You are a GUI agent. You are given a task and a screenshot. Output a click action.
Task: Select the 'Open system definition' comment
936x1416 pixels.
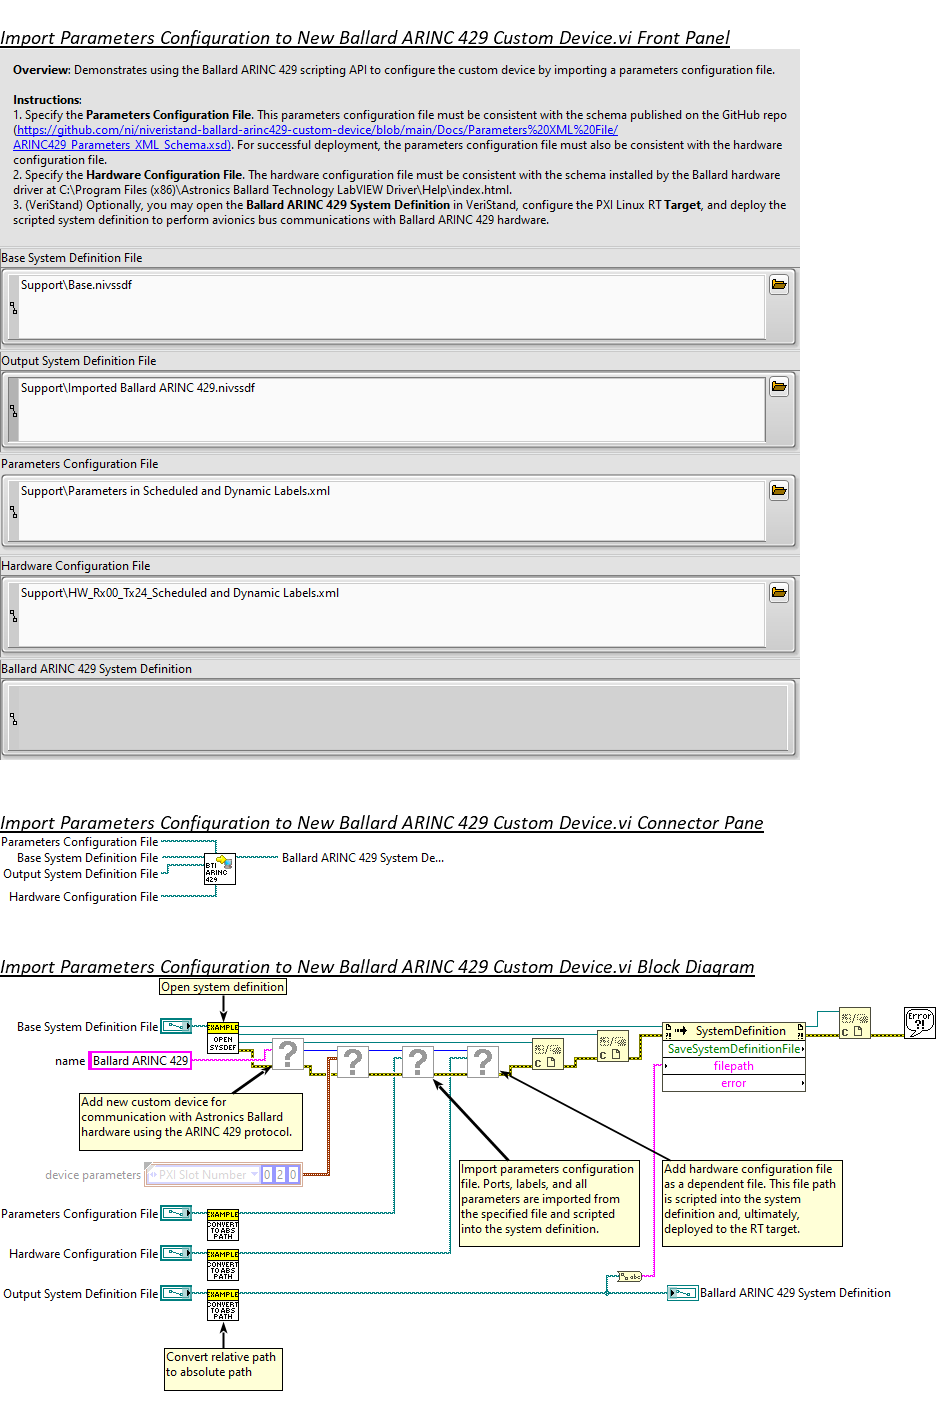tap(223, 987)
